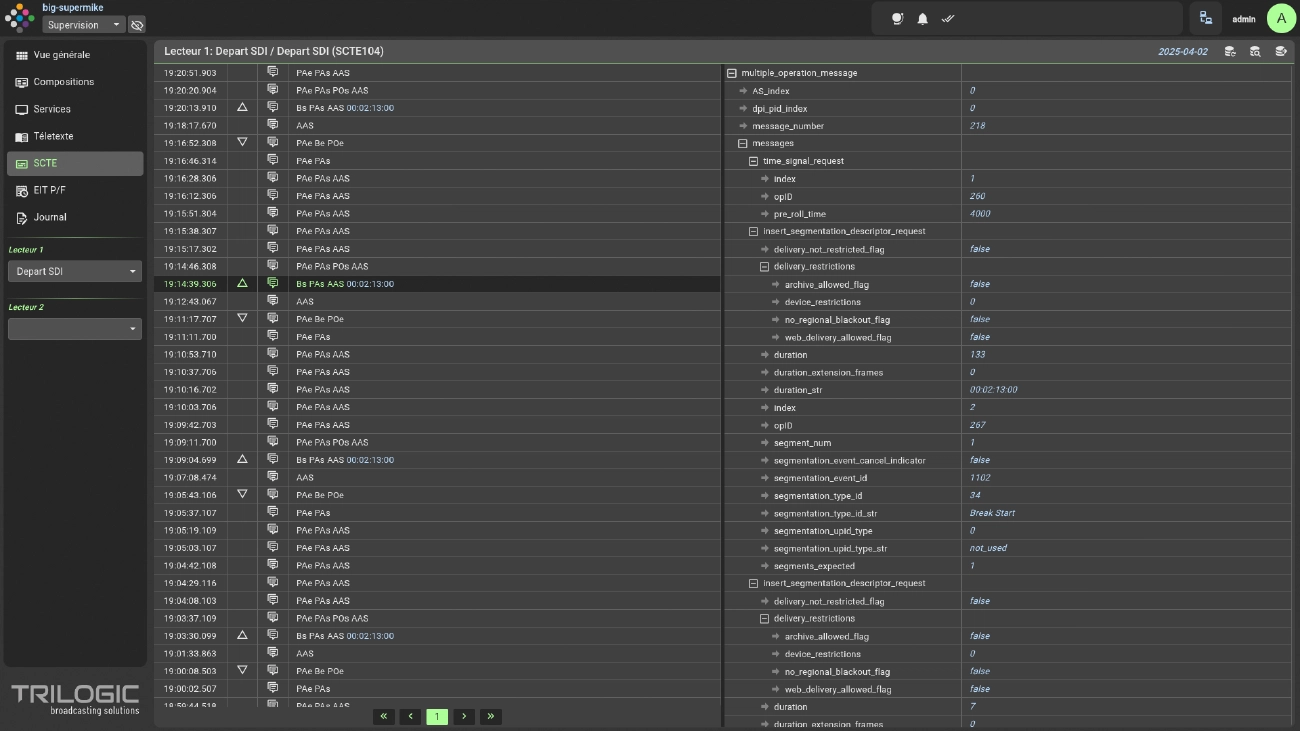The width and height of the screenshot is (1300, 731).
Task: Open Lecteur 1 Depart SDI dropdown
Action: [75, 271]
